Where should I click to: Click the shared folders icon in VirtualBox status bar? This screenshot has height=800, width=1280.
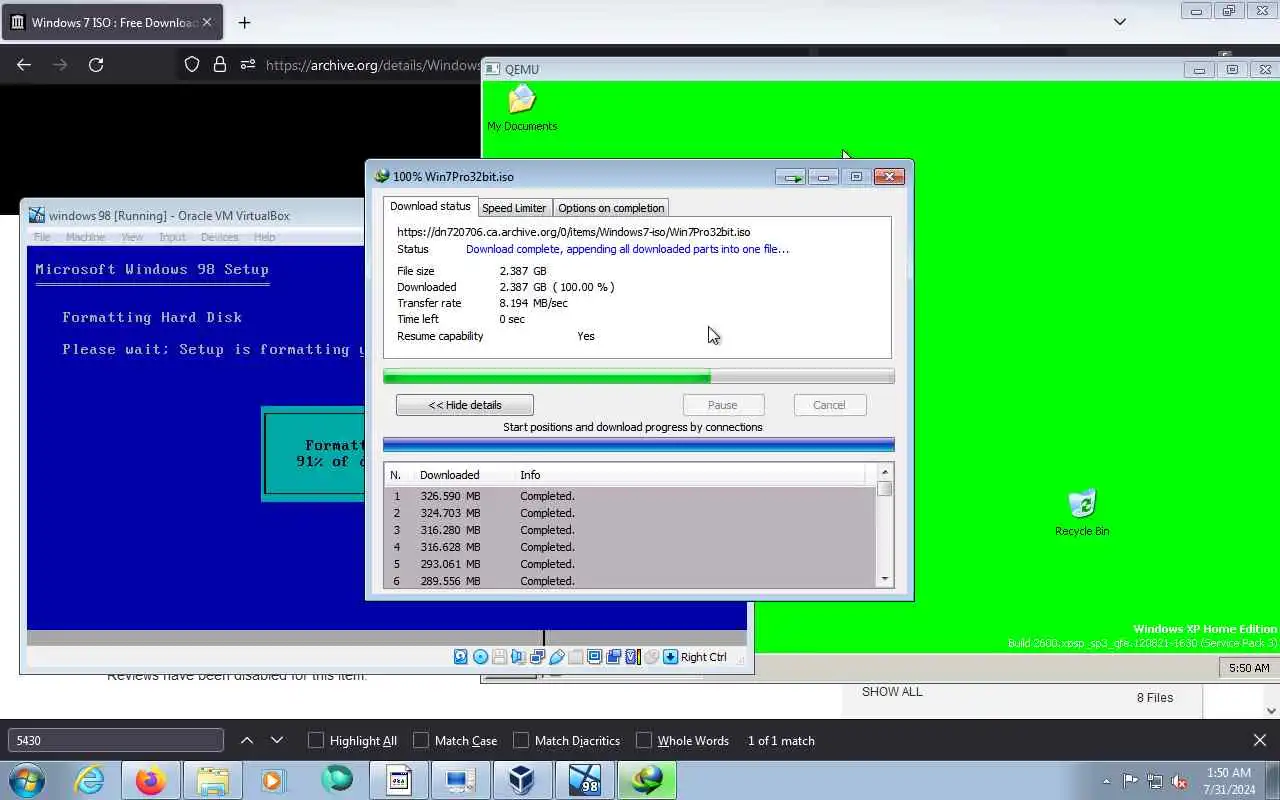[576, 657]
